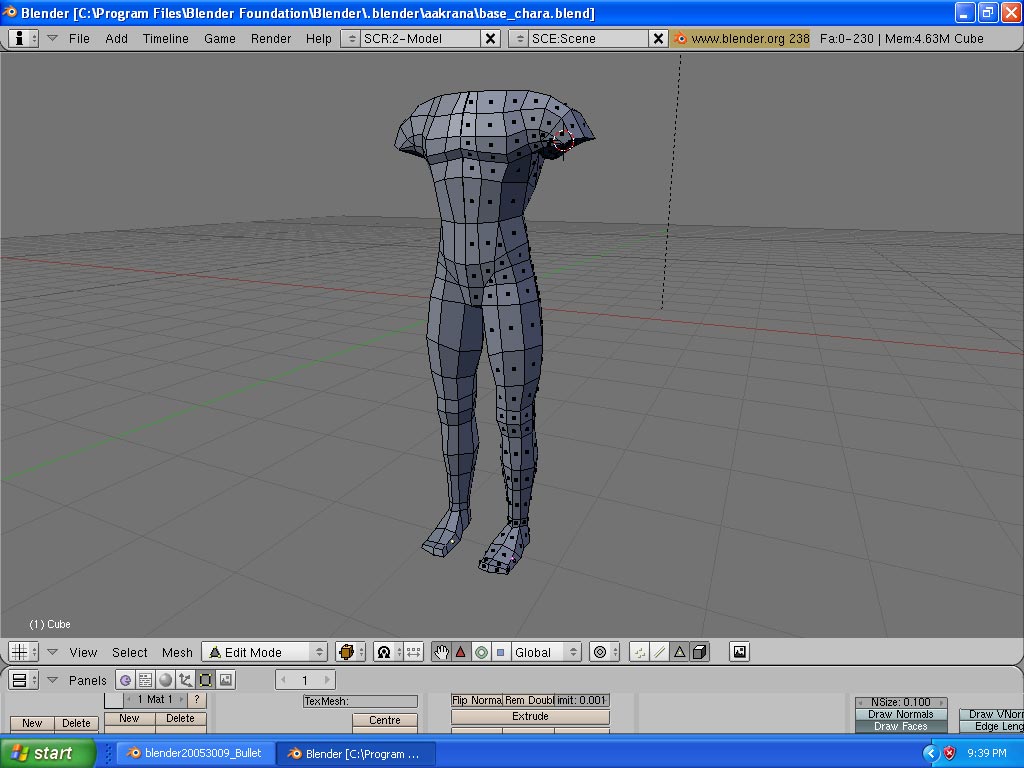The width and height of the screenshot is (1024, 768).
Task: Open the Help menu
Action: coord(319,39)
